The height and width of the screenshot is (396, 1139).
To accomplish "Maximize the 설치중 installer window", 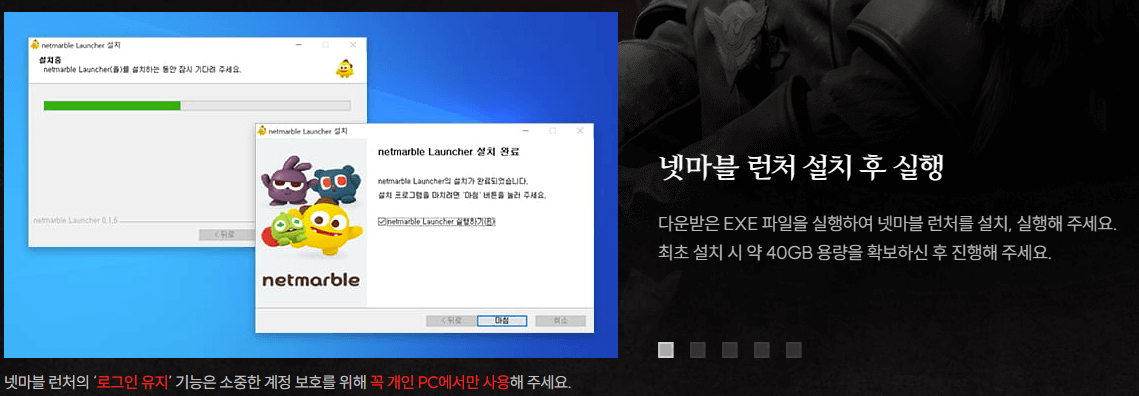I will (325, 44).
